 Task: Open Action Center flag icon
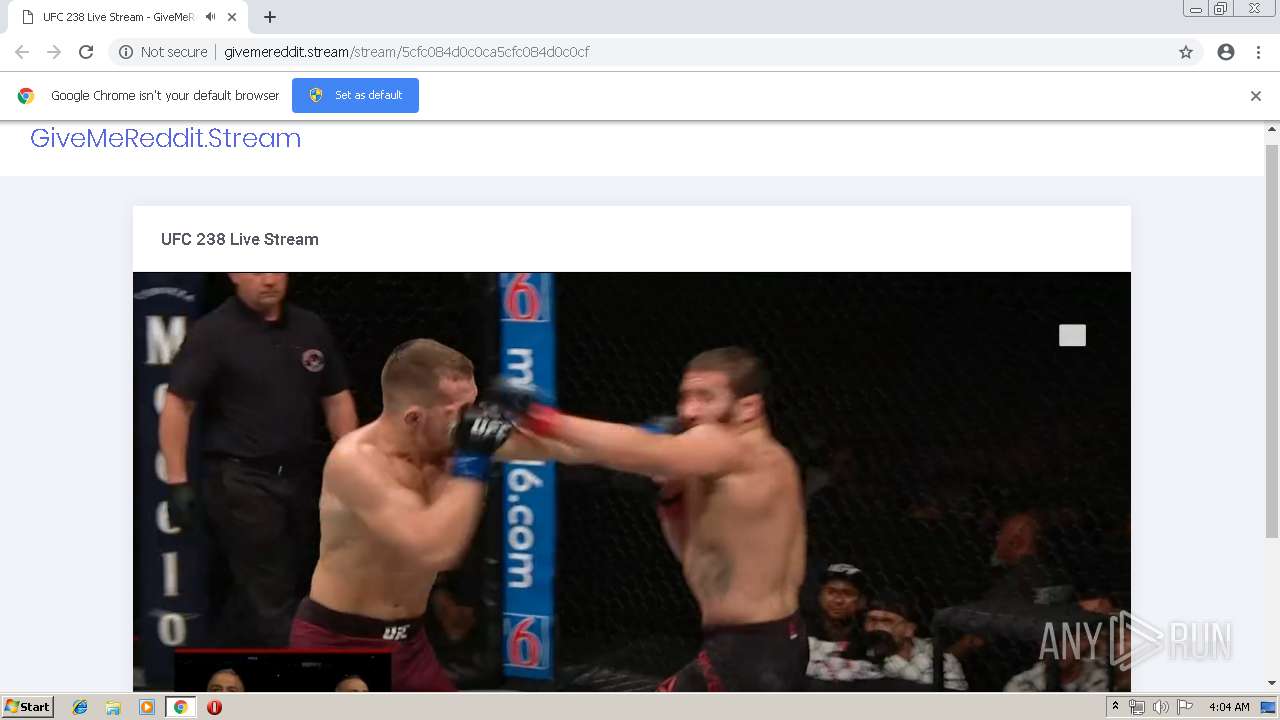pos(1184,707)
